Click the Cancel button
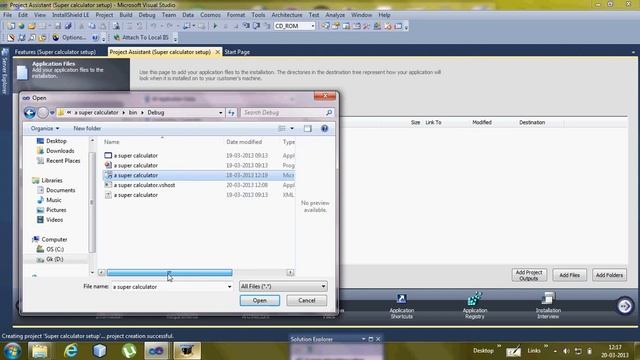The height and width of the screenshot is (360, 640). tap(307, 300)
